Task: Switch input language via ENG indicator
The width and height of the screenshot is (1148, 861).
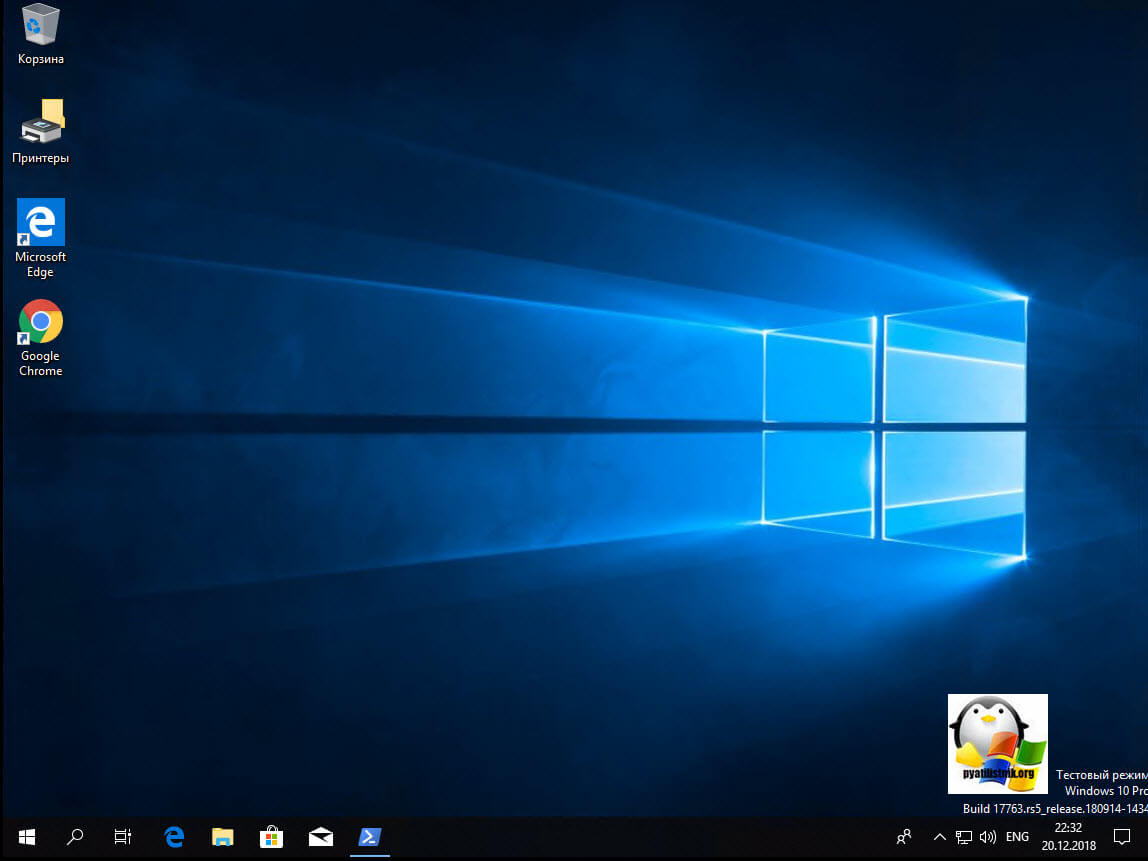Action: pos(1017,837)
